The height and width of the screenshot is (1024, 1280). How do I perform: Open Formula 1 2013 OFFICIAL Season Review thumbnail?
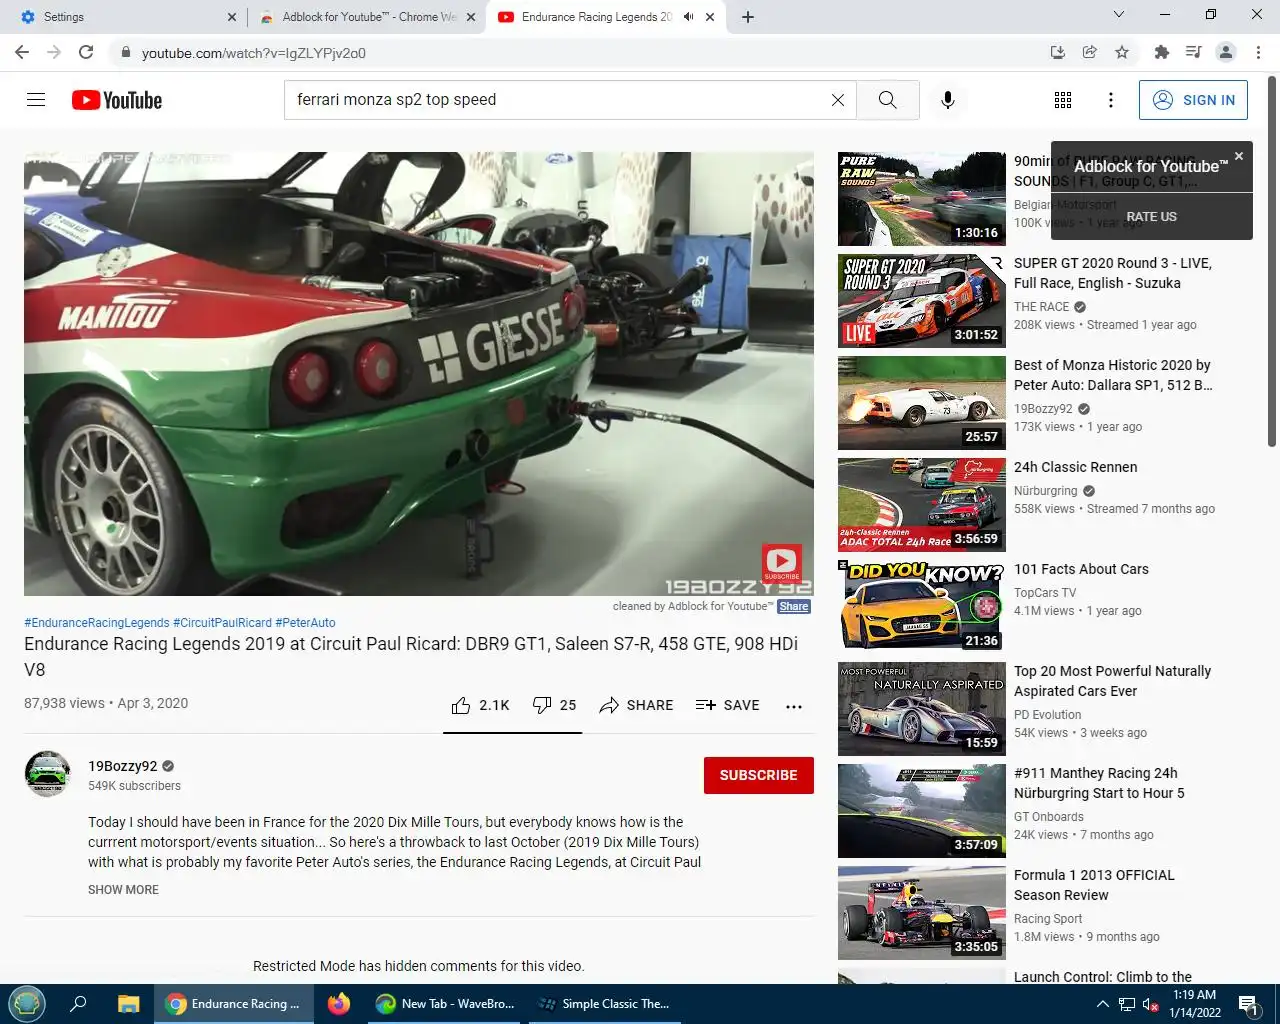(x=922, y=913)
